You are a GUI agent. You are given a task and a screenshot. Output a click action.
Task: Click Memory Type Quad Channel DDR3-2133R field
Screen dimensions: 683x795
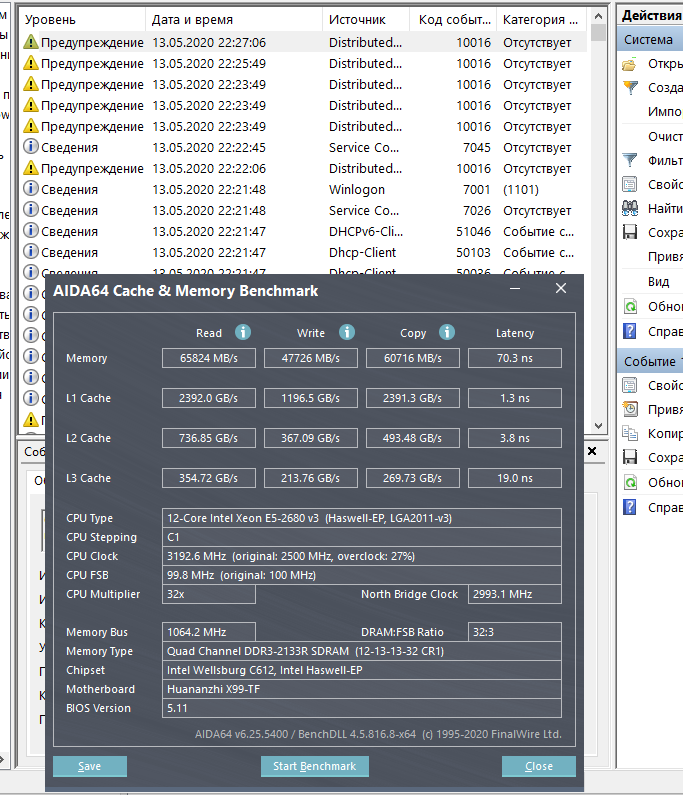click(x=362, y=651)
